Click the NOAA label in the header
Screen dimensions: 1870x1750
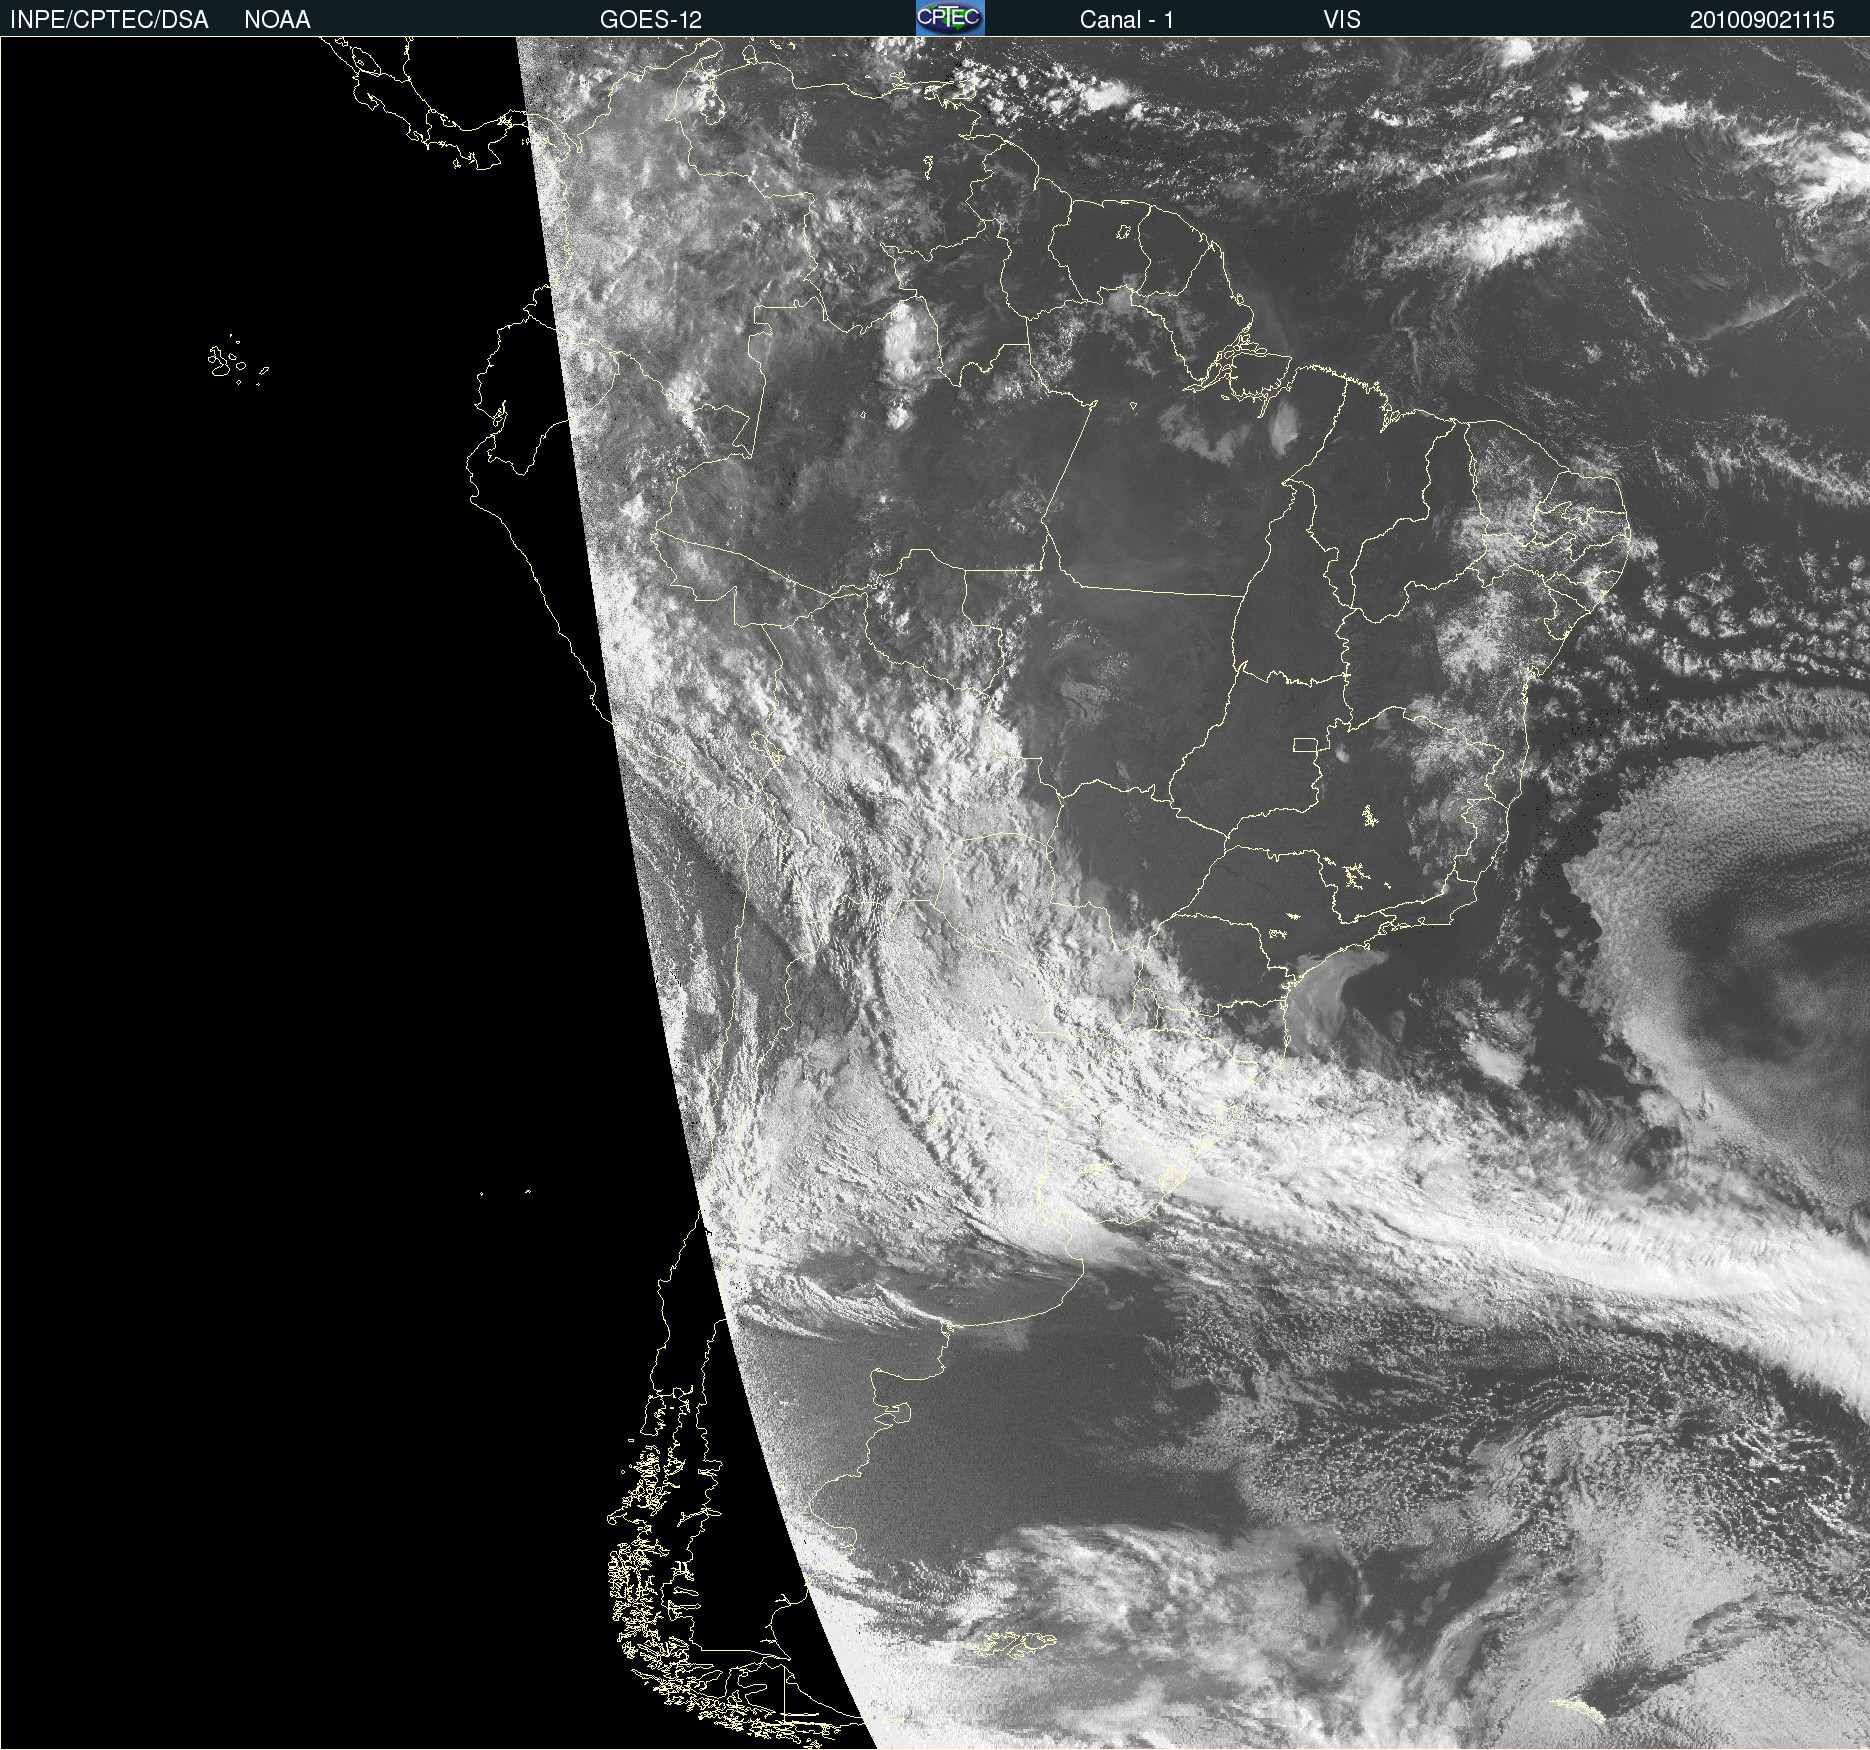(277, 20)
